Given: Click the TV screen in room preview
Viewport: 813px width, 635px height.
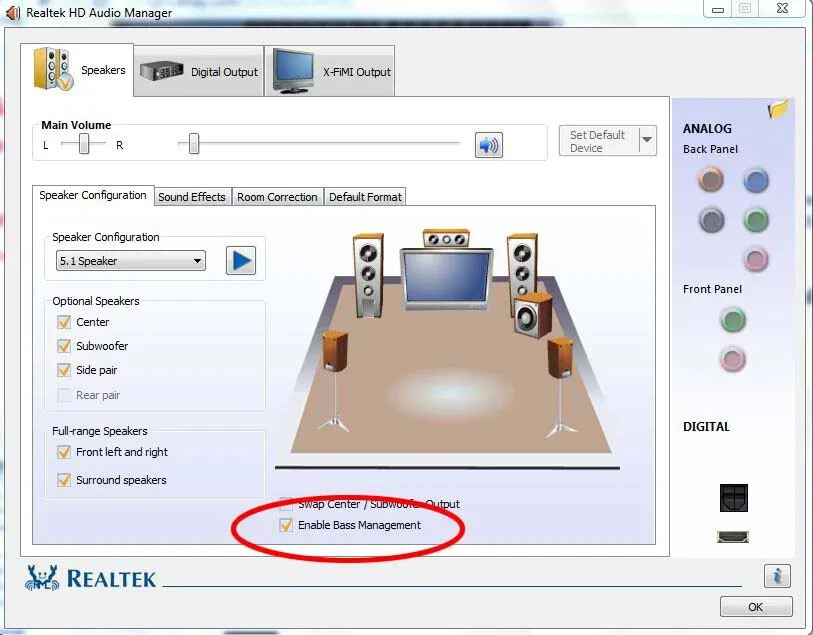Looking at the screenshot, I should 446,279.
